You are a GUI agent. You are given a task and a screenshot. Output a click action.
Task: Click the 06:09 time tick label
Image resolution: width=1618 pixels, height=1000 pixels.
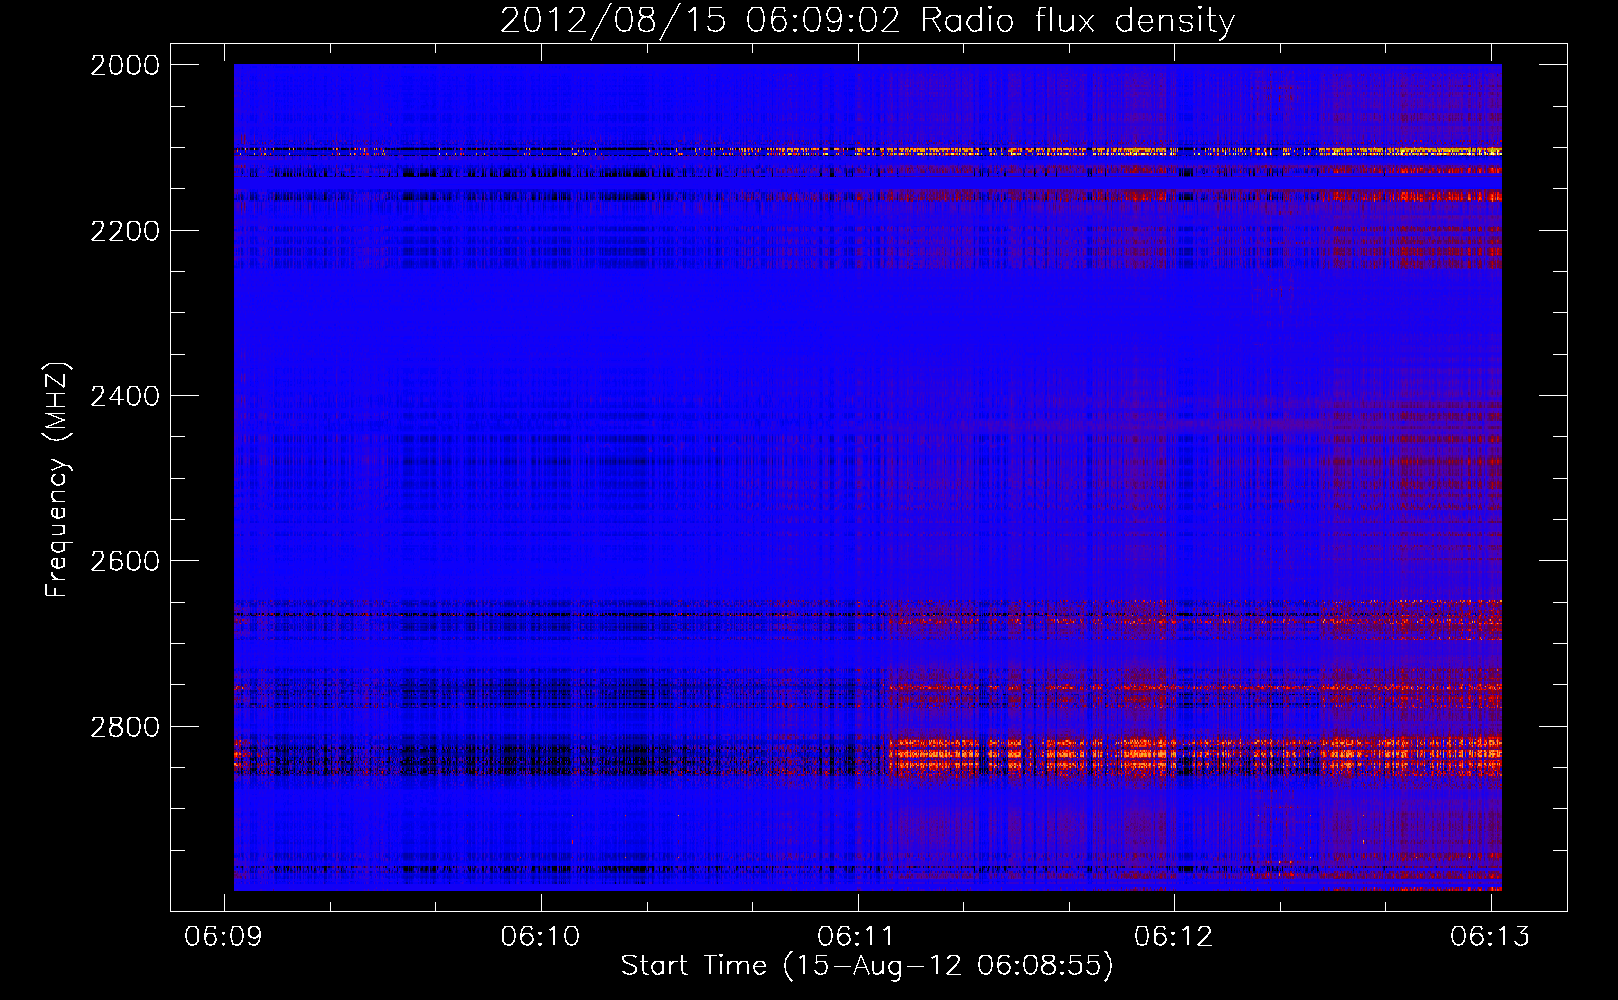pos(224,936)
